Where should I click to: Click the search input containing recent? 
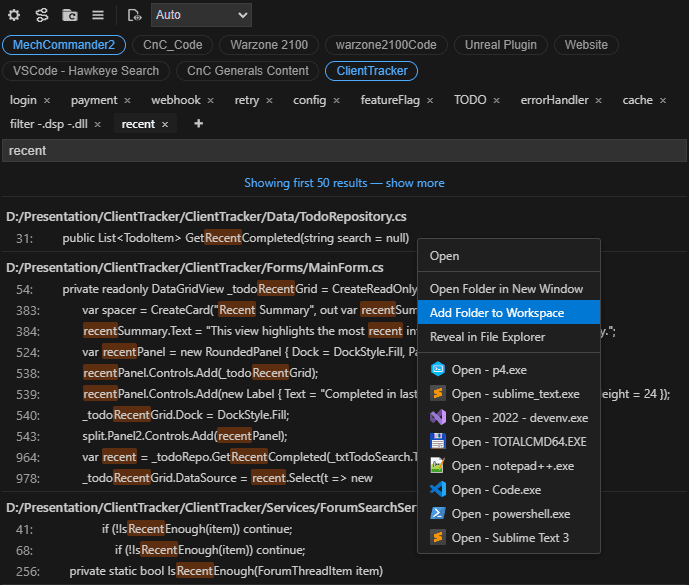344,151
